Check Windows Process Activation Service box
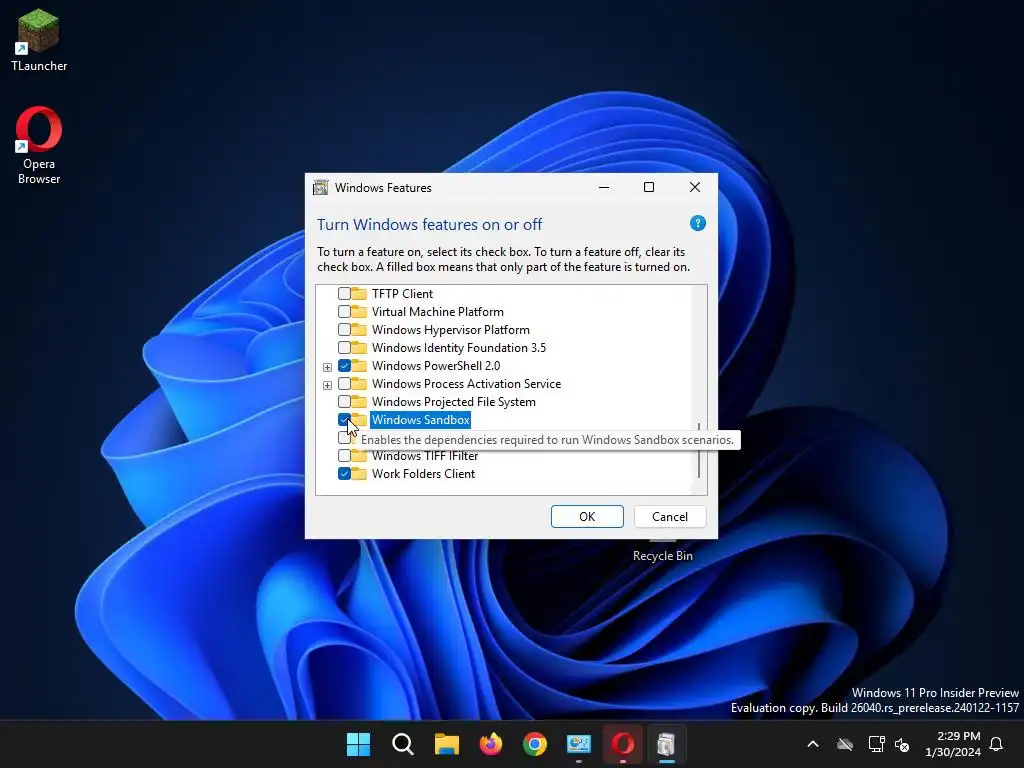This screenshot has width=1024, height=768. click(344, 383)
